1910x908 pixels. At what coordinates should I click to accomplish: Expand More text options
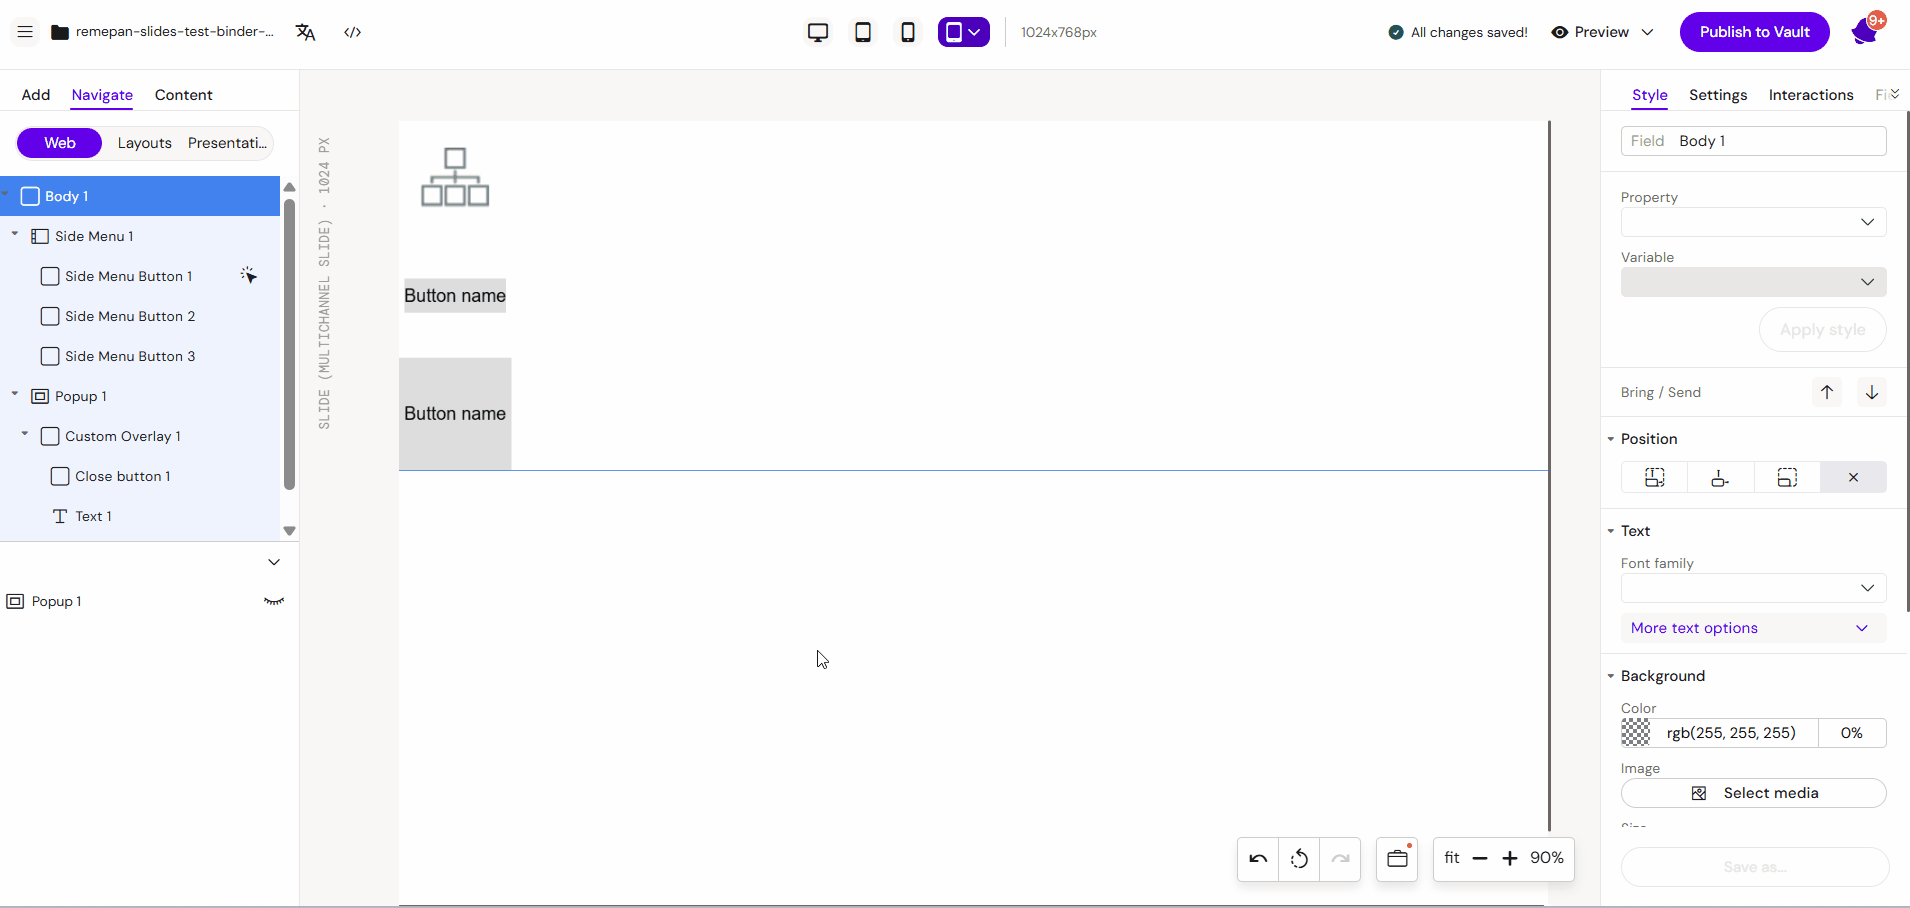point(1754,628)
